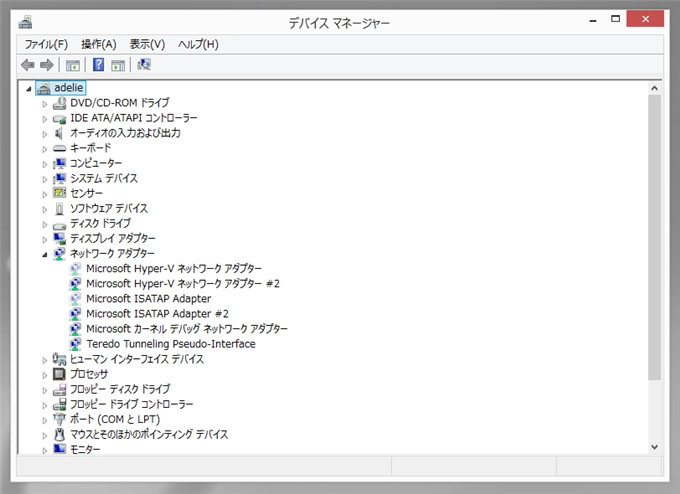Expand the ディスク ドライブ category
This screenshot has width=680, height=494.
coord(44,225)
